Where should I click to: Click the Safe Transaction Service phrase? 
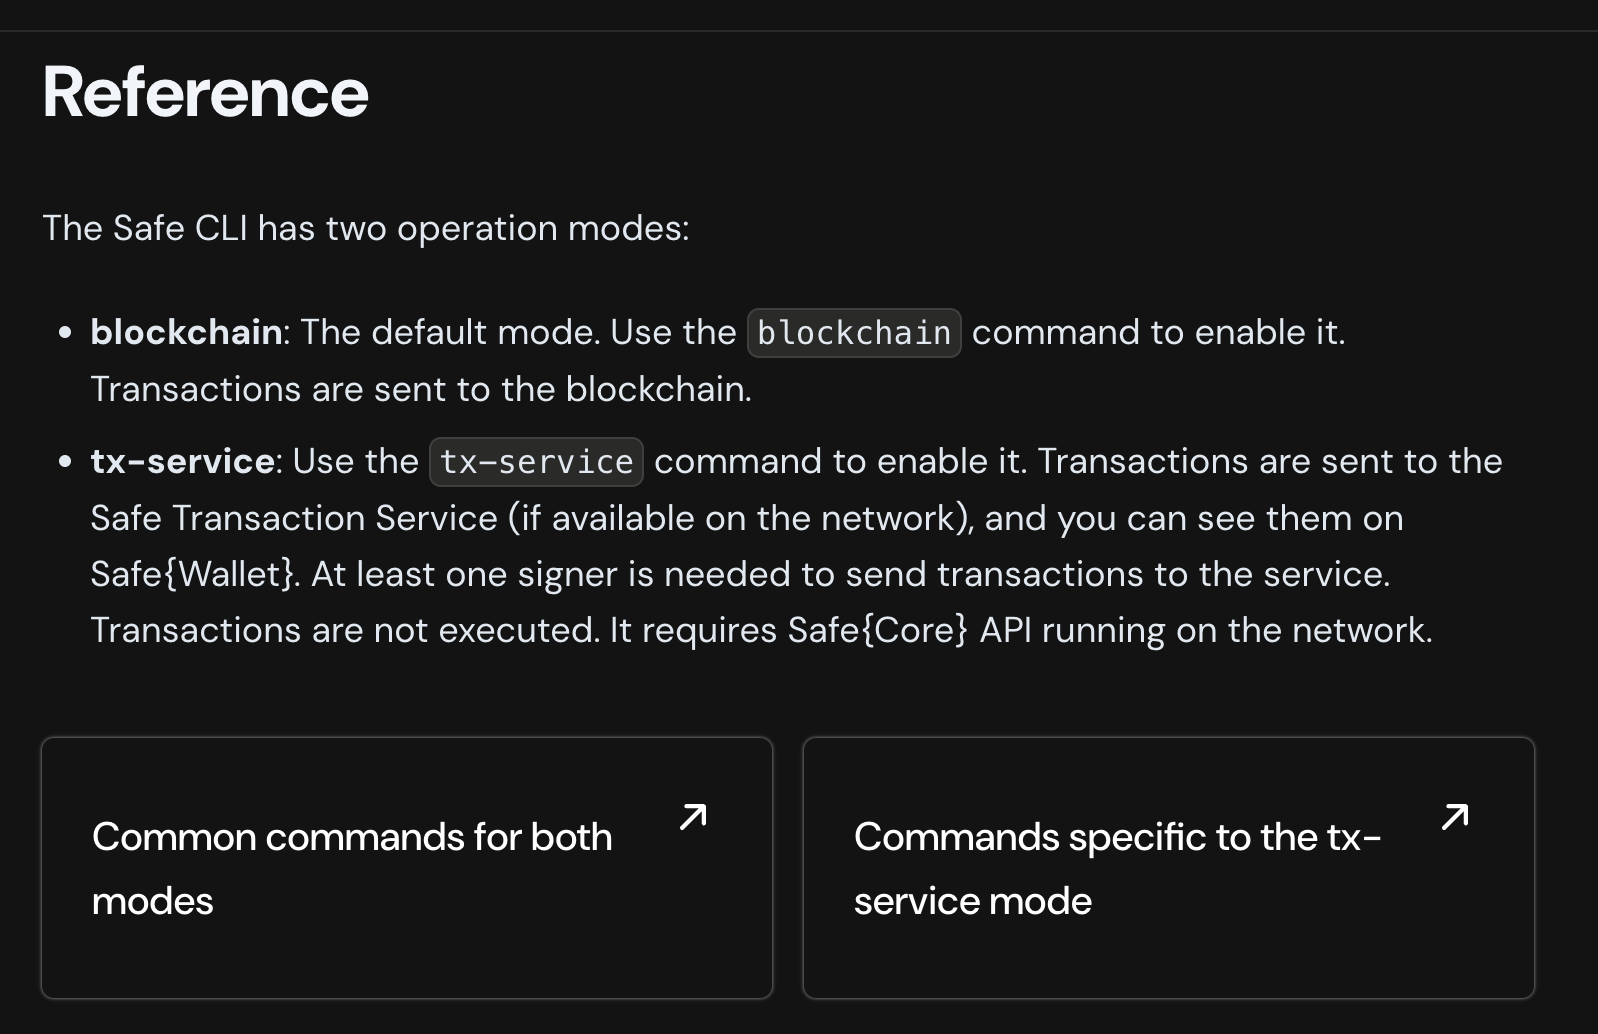294,518
